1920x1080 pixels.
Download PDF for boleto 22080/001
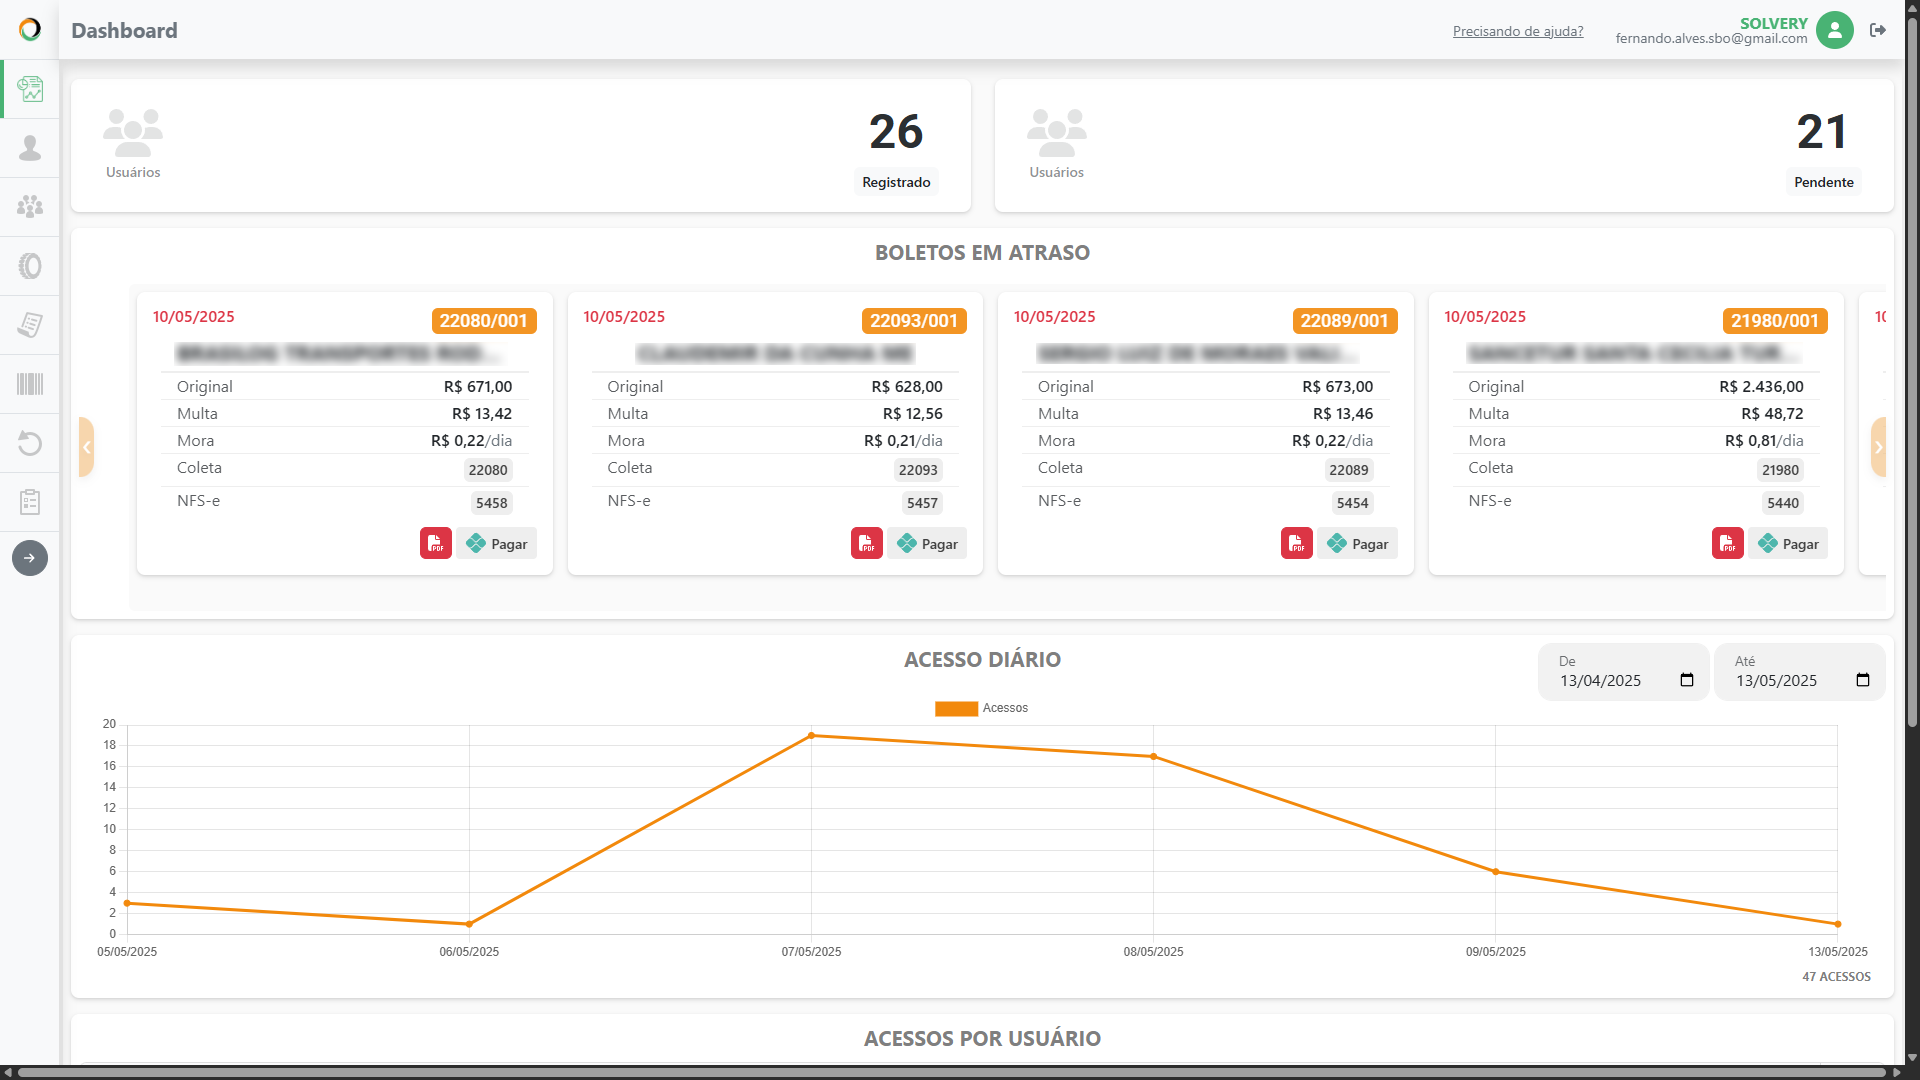436,543
